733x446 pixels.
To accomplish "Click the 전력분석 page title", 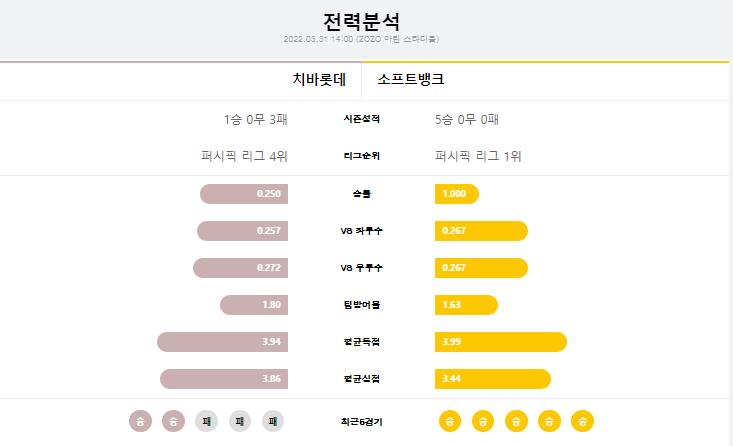I will point(361,21).
